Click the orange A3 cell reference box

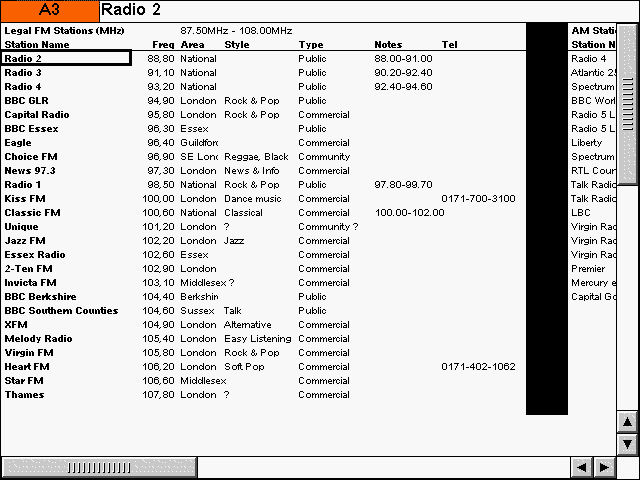coord(50,10)
